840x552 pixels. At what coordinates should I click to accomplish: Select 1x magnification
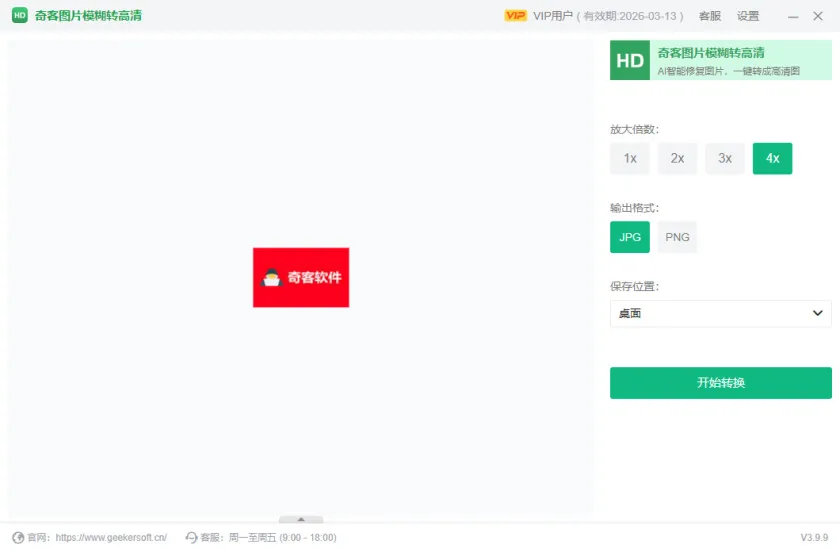point(630,159)
